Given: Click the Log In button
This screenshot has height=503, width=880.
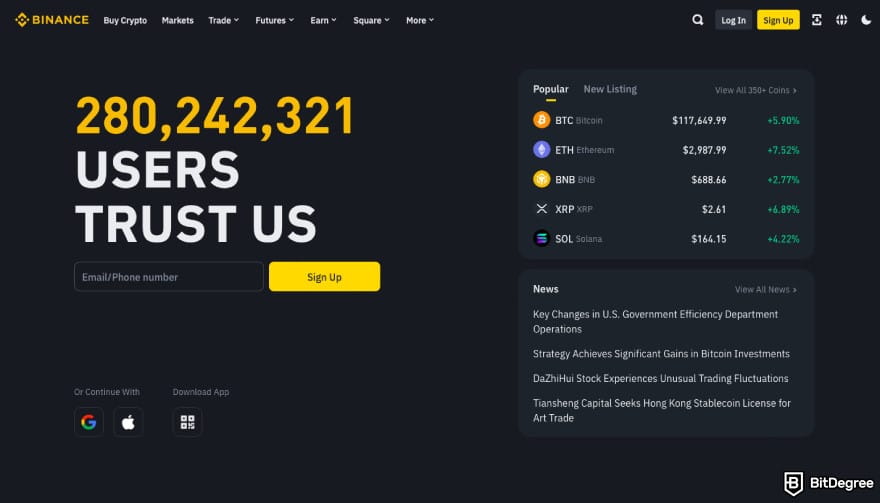Looking at the screenshot, I should (x=734, y=20).
